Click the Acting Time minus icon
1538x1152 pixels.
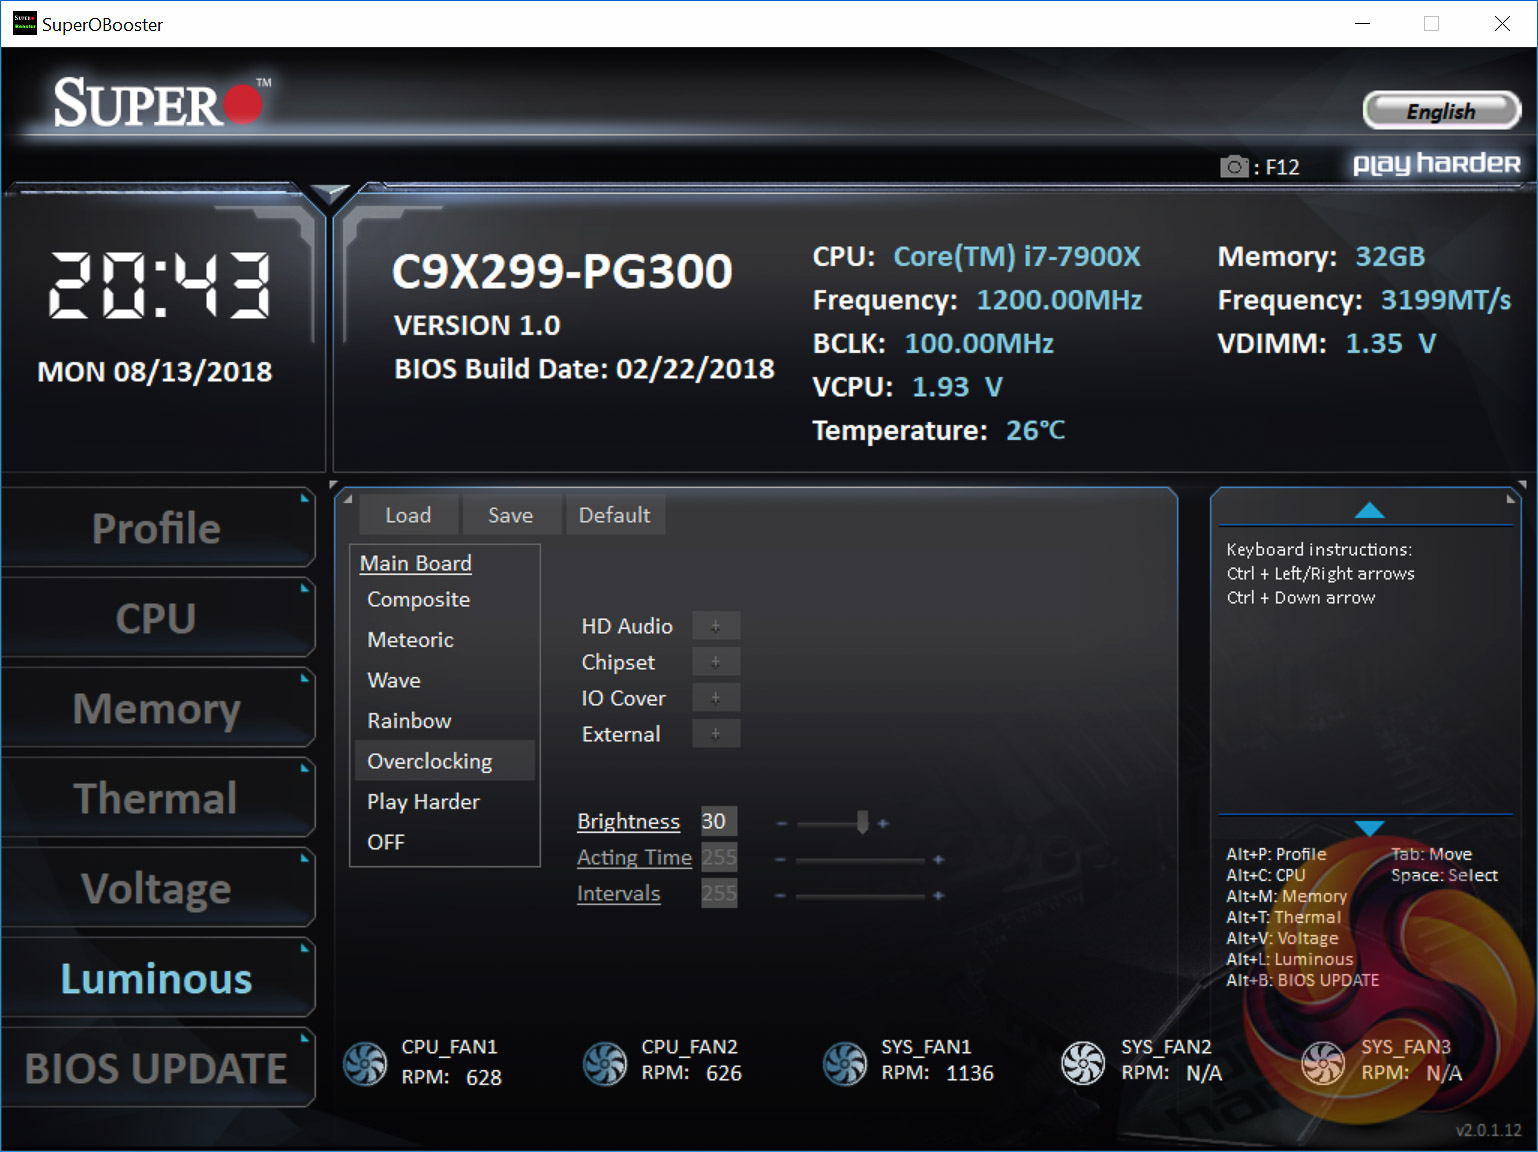point(780,860)
